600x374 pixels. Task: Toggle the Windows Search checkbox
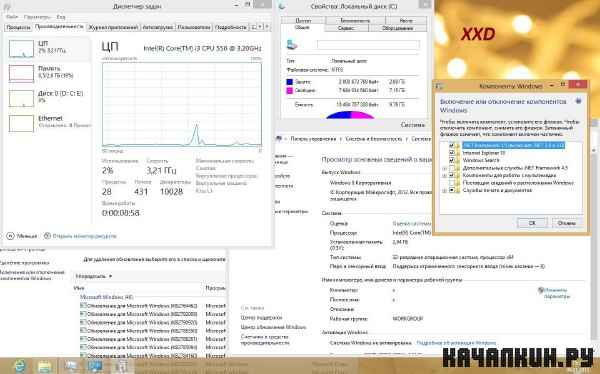click(x=452, y=160)
